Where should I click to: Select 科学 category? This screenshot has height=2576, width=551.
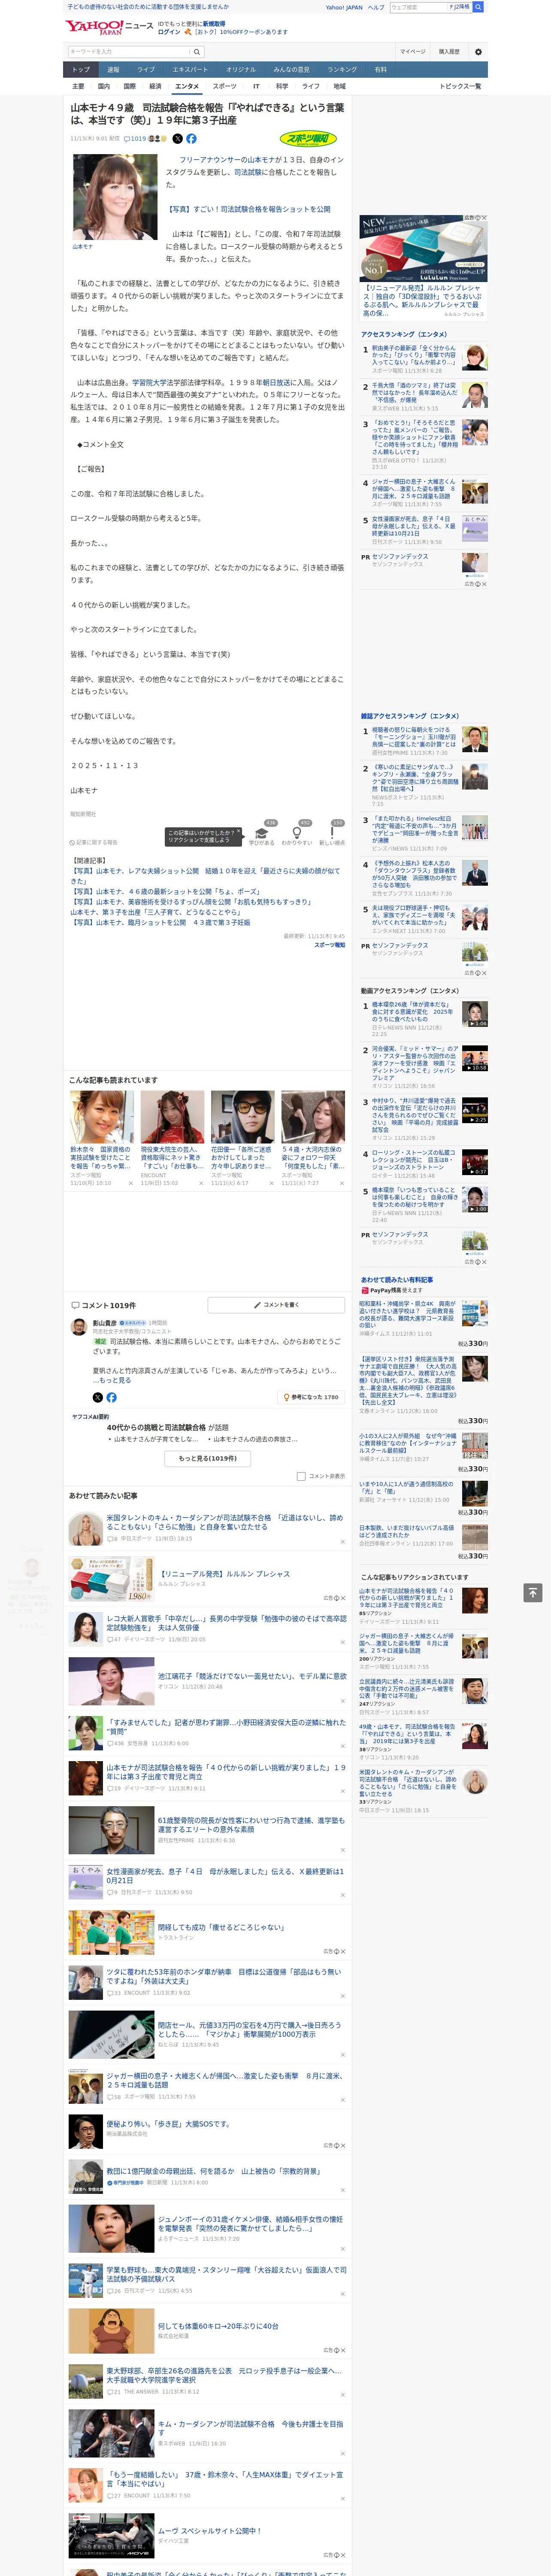pos(282,86)
